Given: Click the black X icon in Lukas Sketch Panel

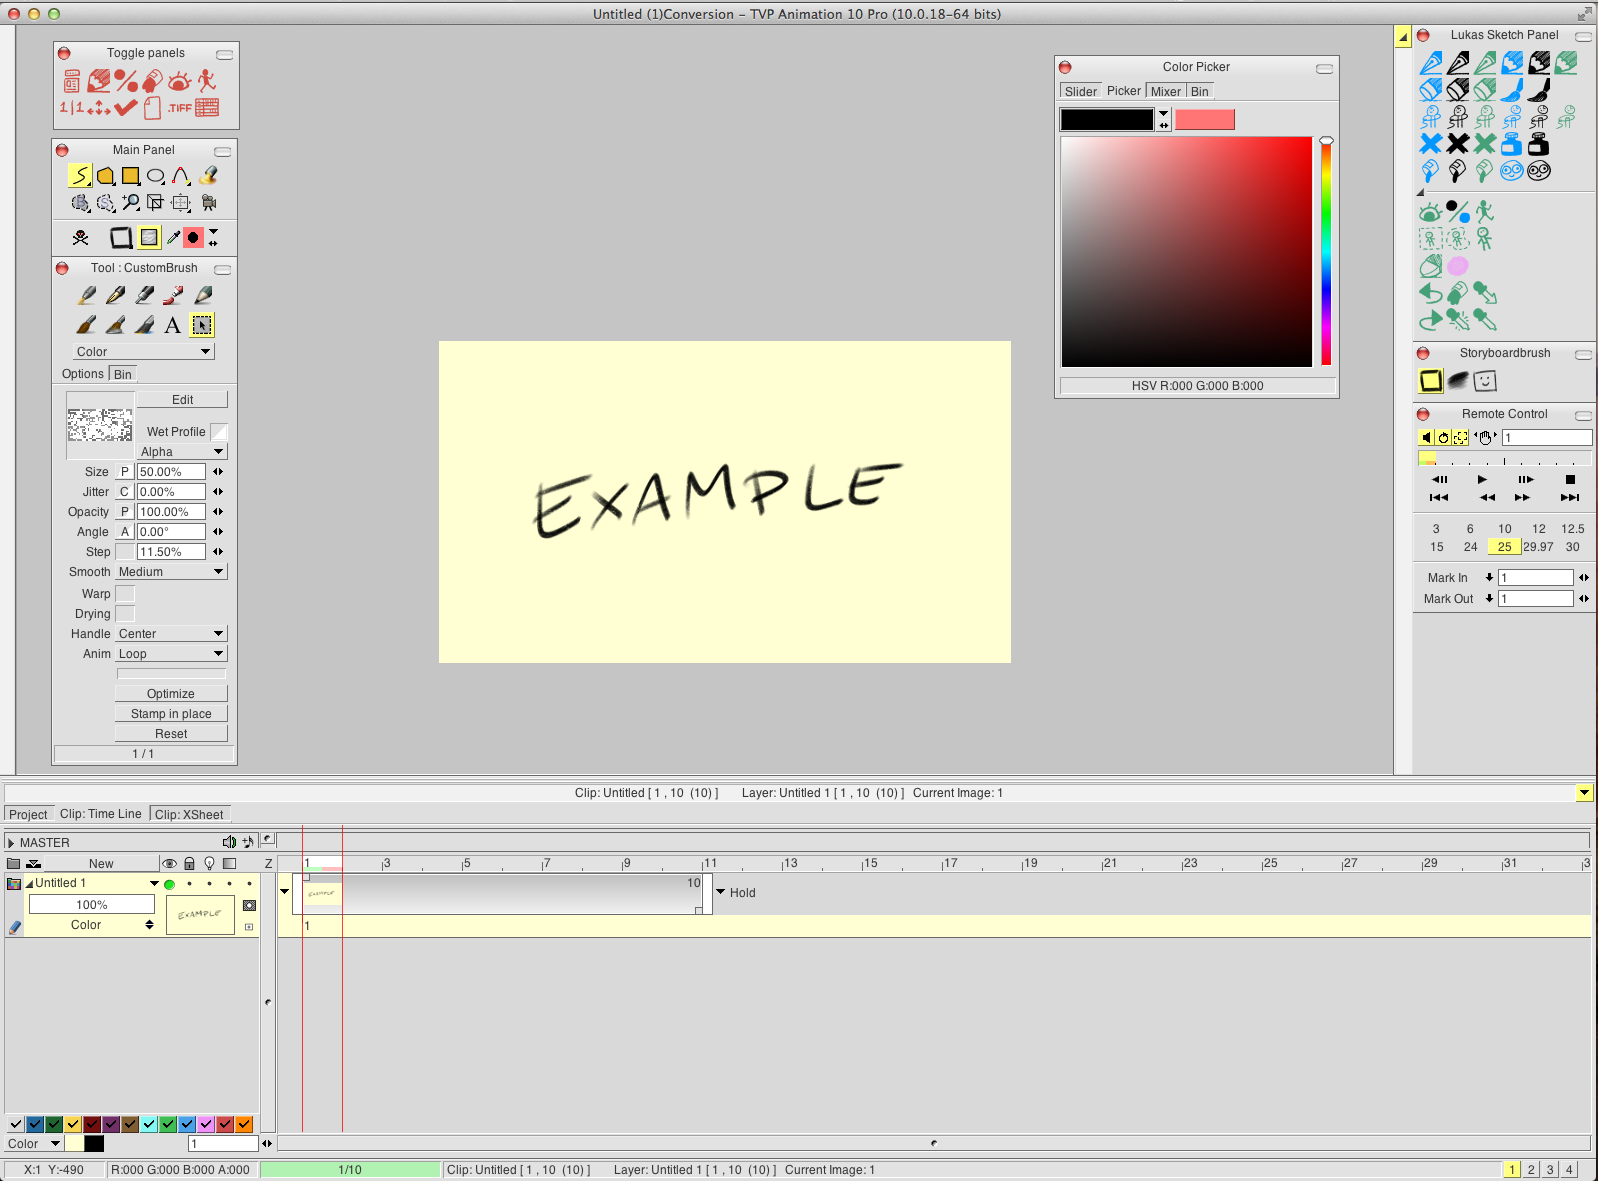Looking at the screenshot, I should (1458, 144).
